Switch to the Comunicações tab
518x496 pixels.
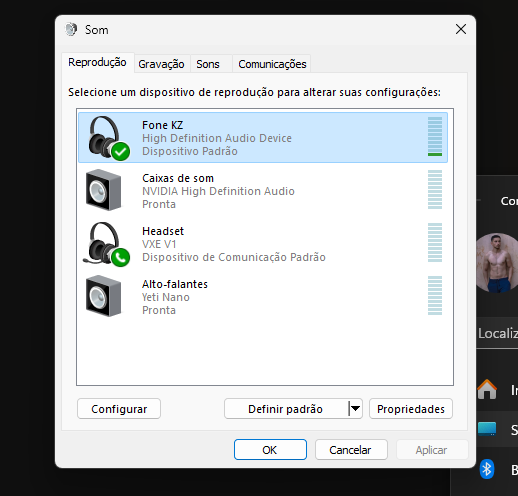pos(272,64)
